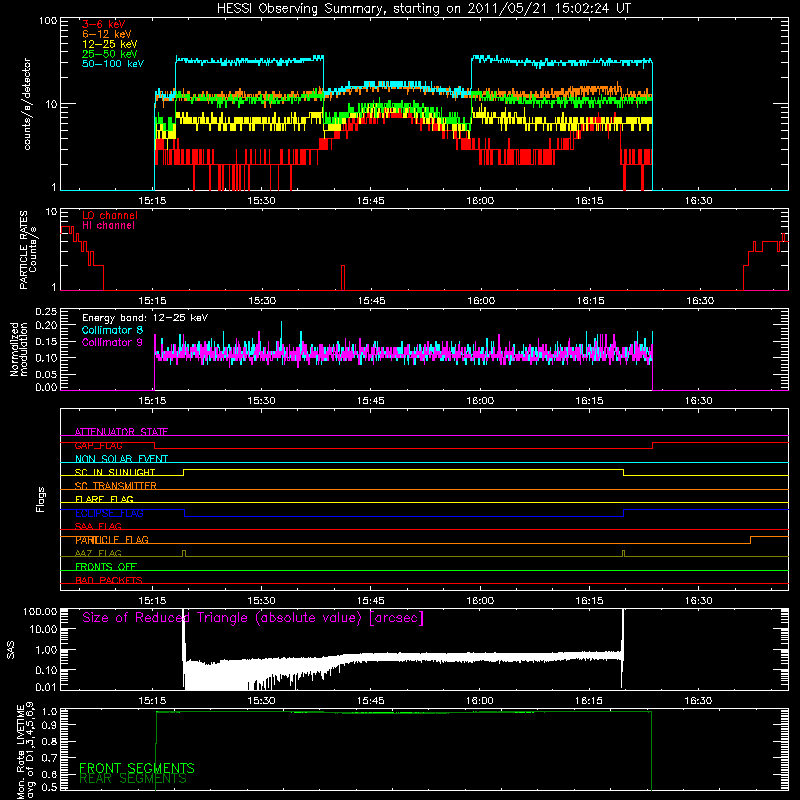The image size is (800, 800).
Task: Click the GAP_FLAG label
Action: coord(98,445)
